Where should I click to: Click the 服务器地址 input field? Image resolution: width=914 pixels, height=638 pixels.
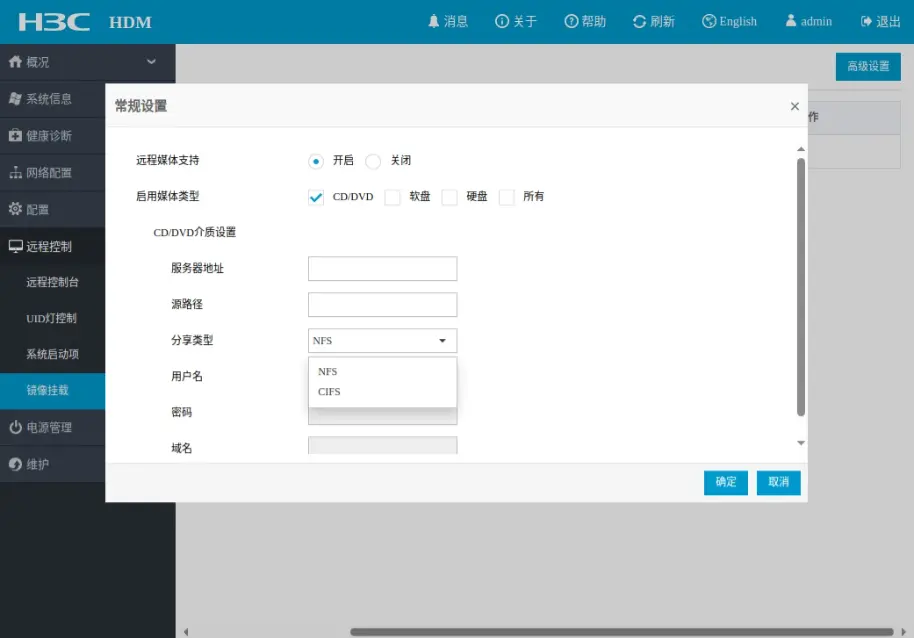click(x=382, y=269)
